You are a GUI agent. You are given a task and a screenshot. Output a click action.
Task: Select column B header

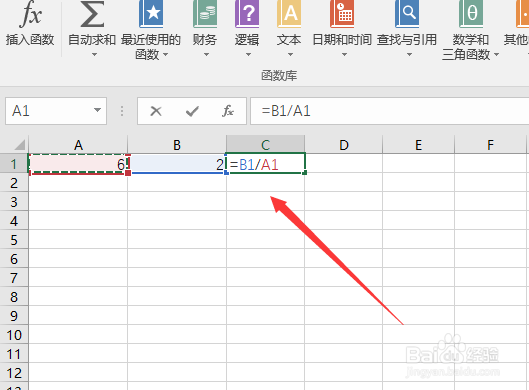coord(177,145)
